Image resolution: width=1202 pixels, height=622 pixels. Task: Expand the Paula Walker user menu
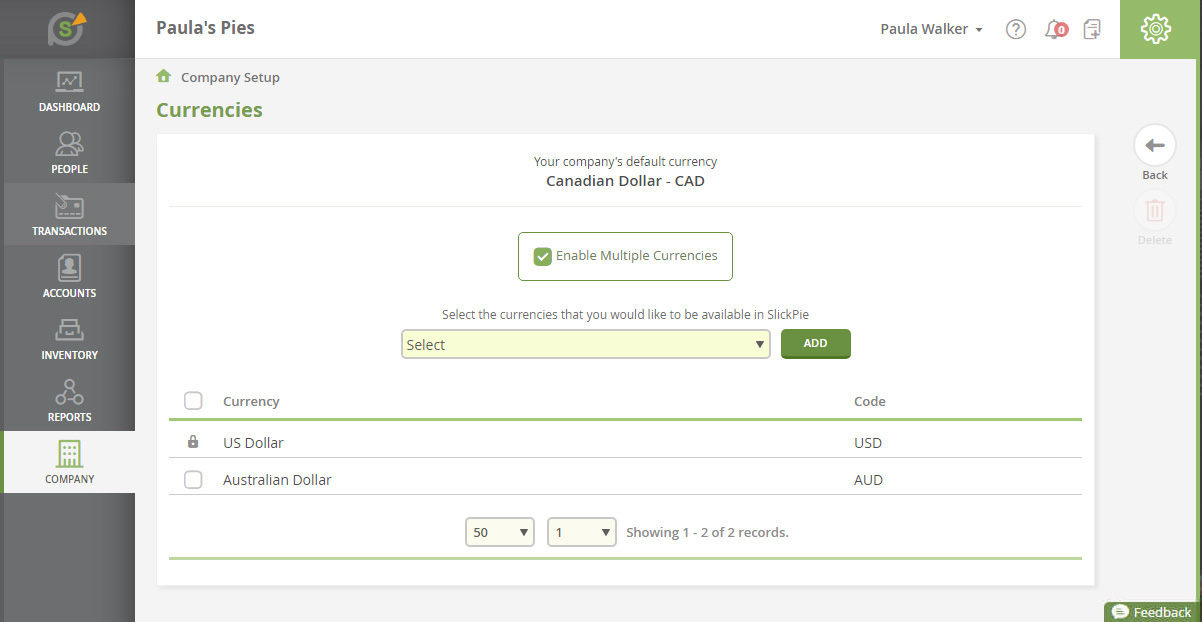[931, 29]
